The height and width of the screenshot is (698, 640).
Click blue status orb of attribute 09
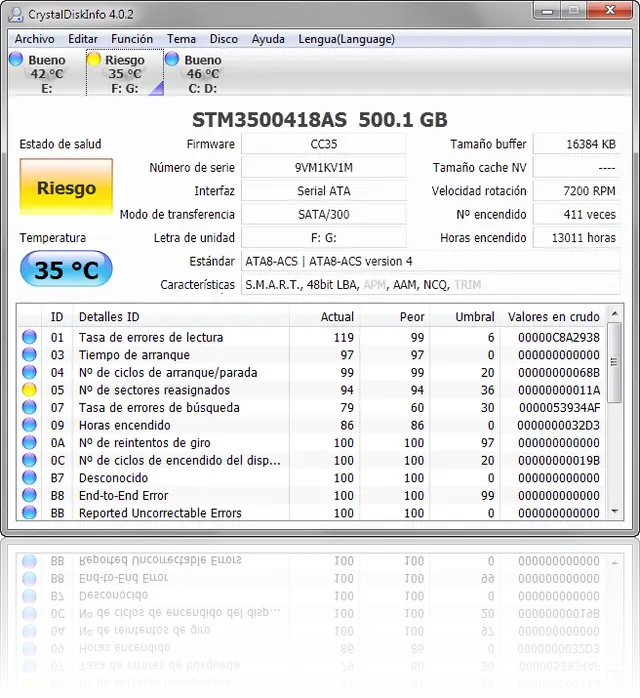click(29, 425)
